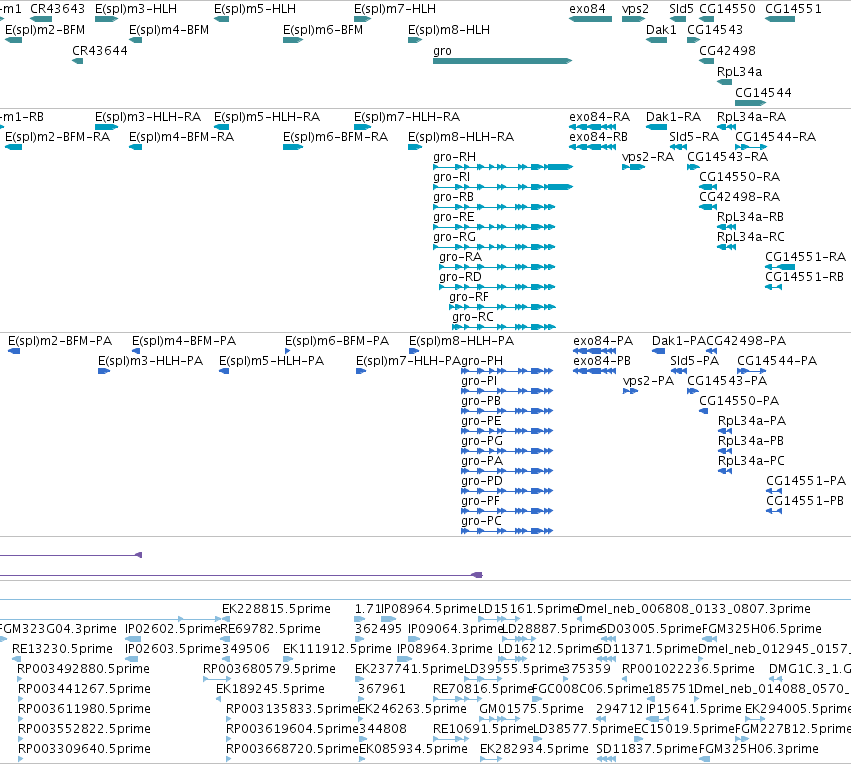Select the RE13230.5prime EST label
851x764 pixels.
point(62,649)
